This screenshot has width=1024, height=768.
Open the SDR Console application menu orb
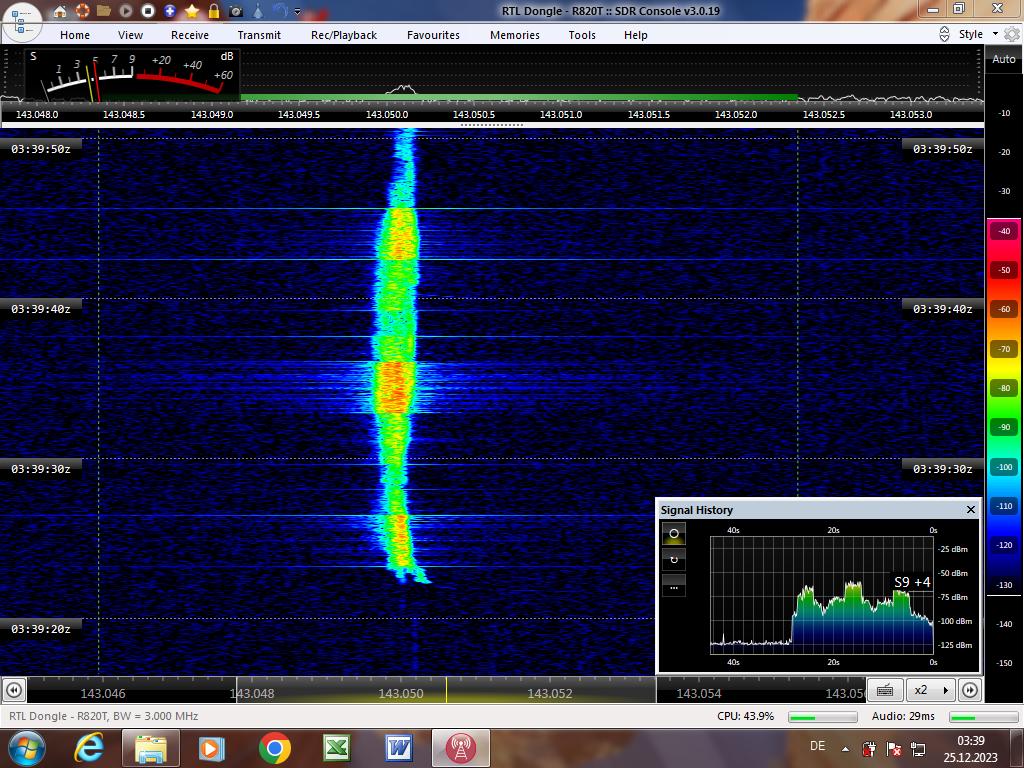click(x=22, y=21)
